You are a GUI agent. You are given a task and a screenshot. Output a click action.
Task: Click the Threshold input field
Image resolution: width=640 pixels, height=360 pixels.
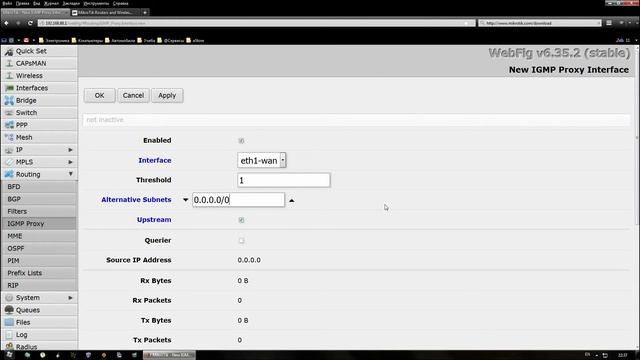point(284,180)
